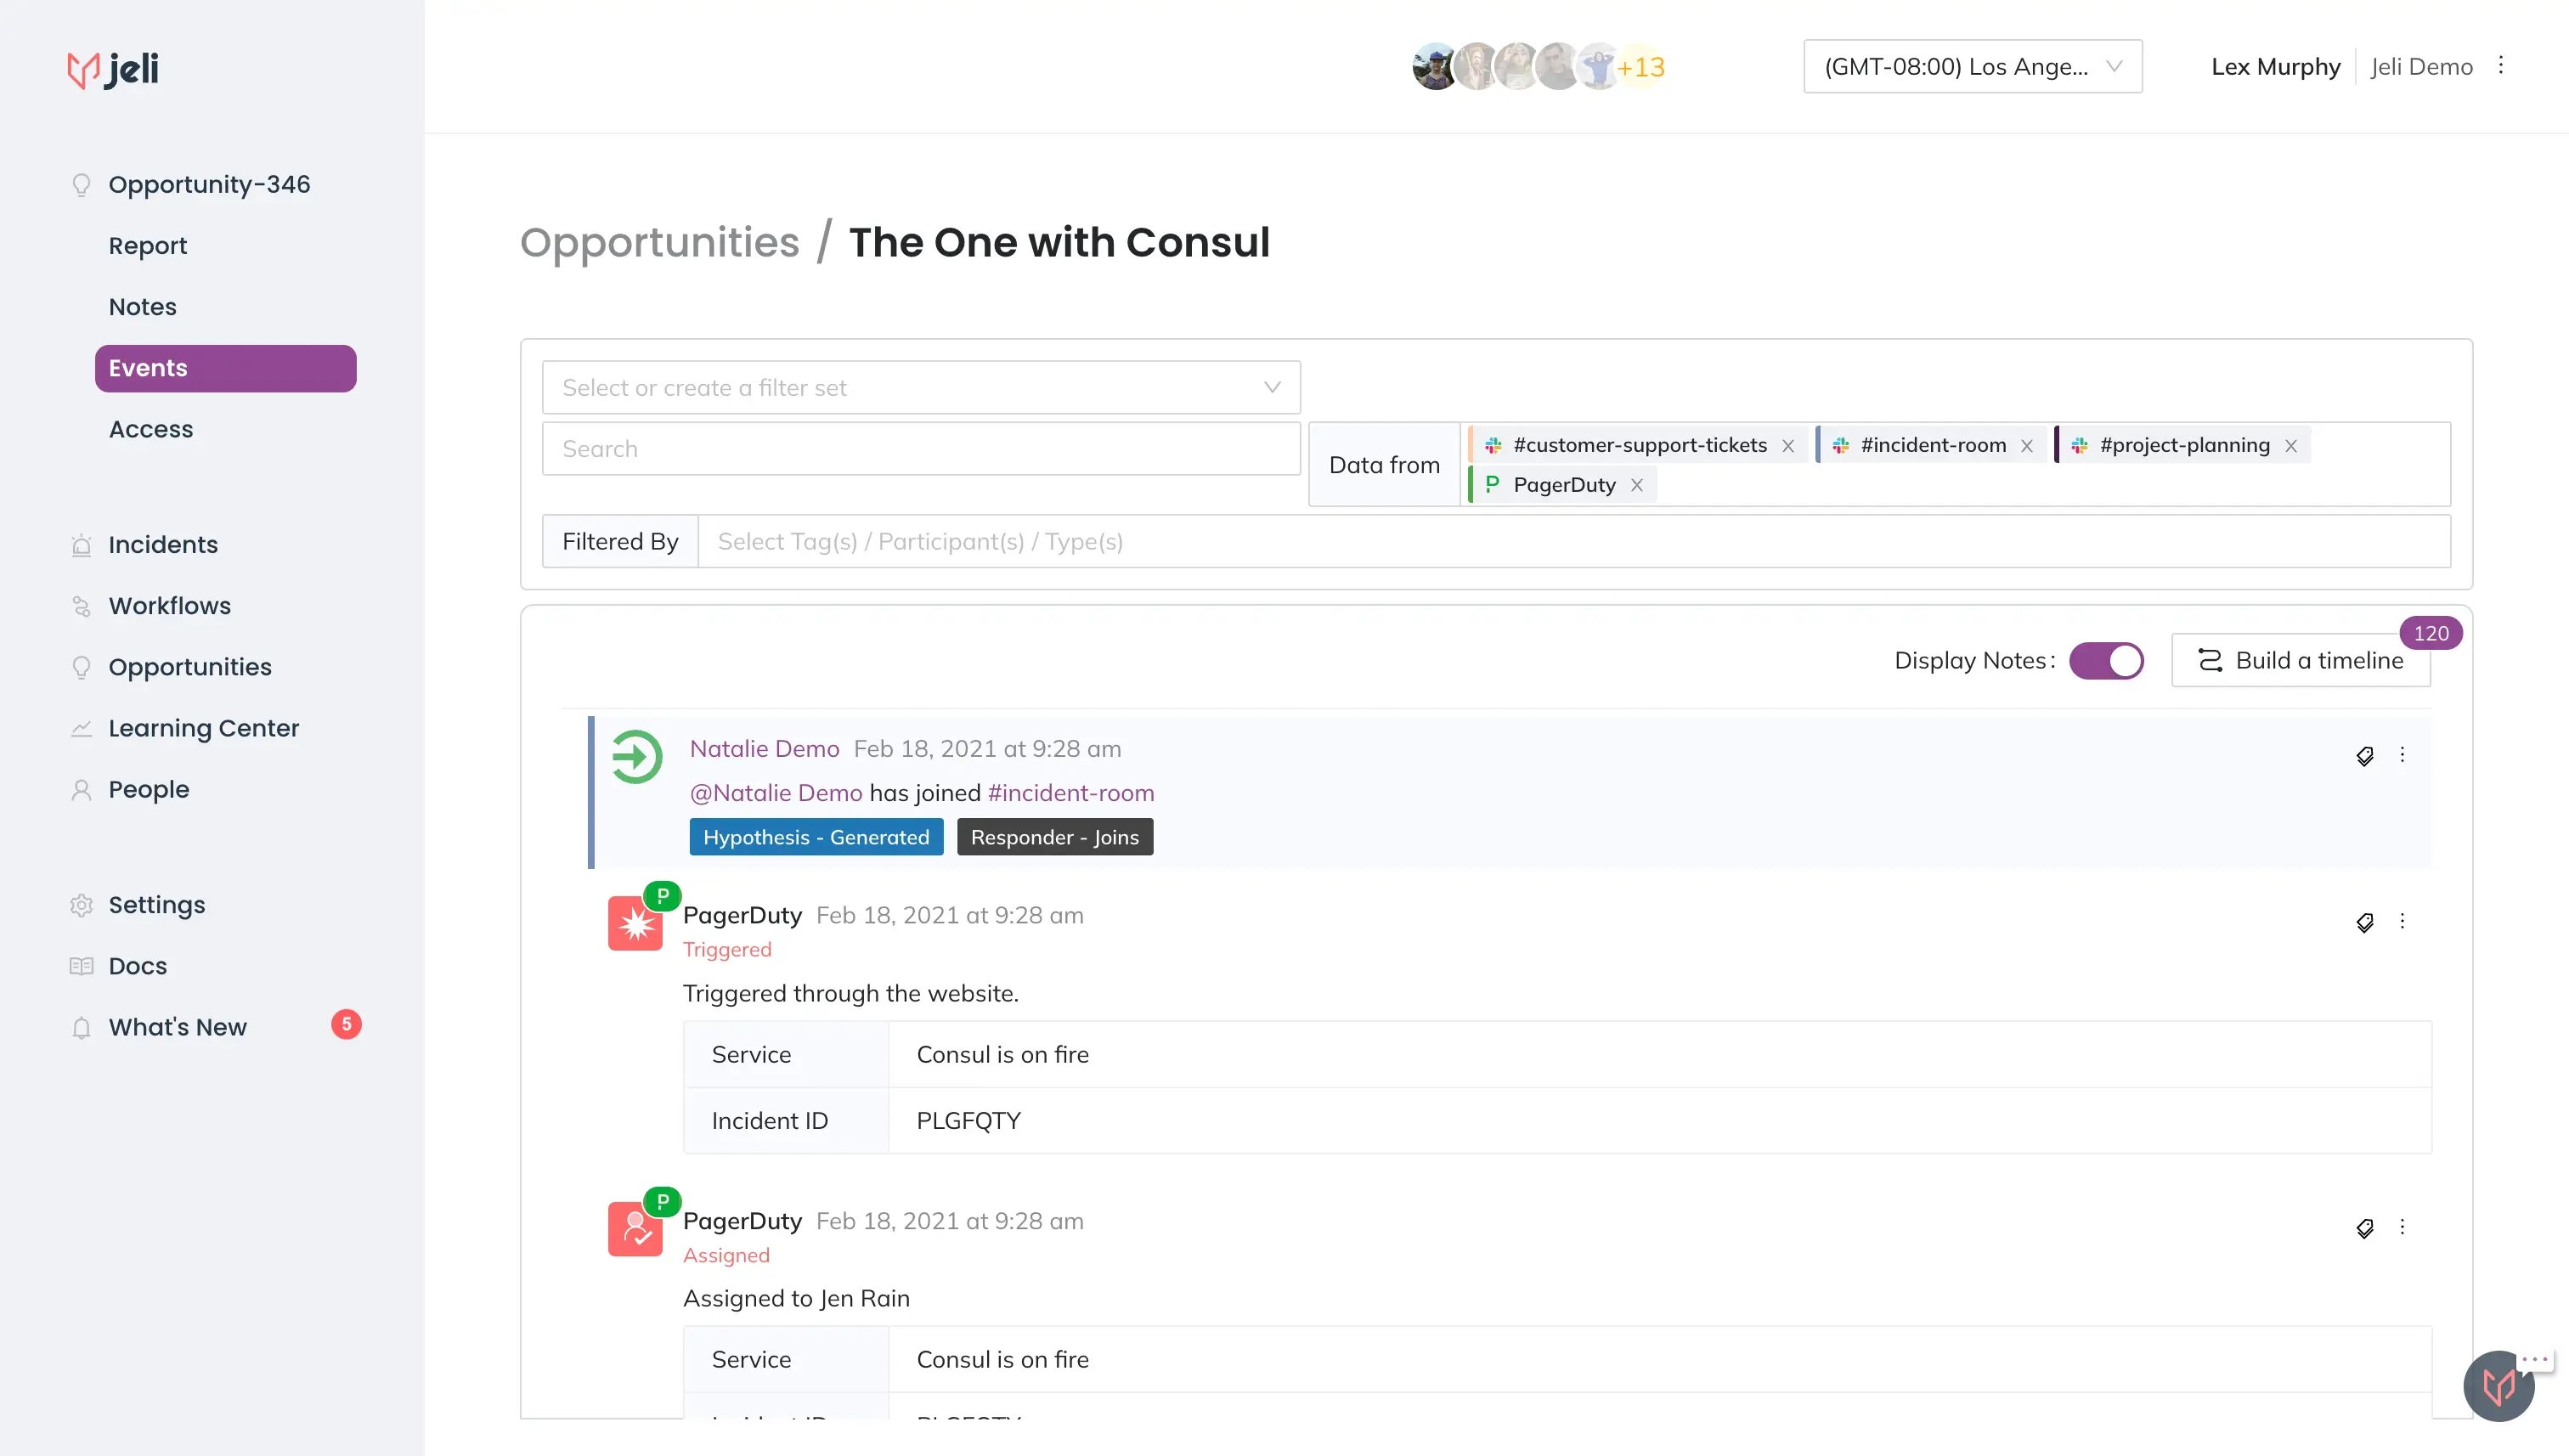Remove the #incident-room data source

2027,446
